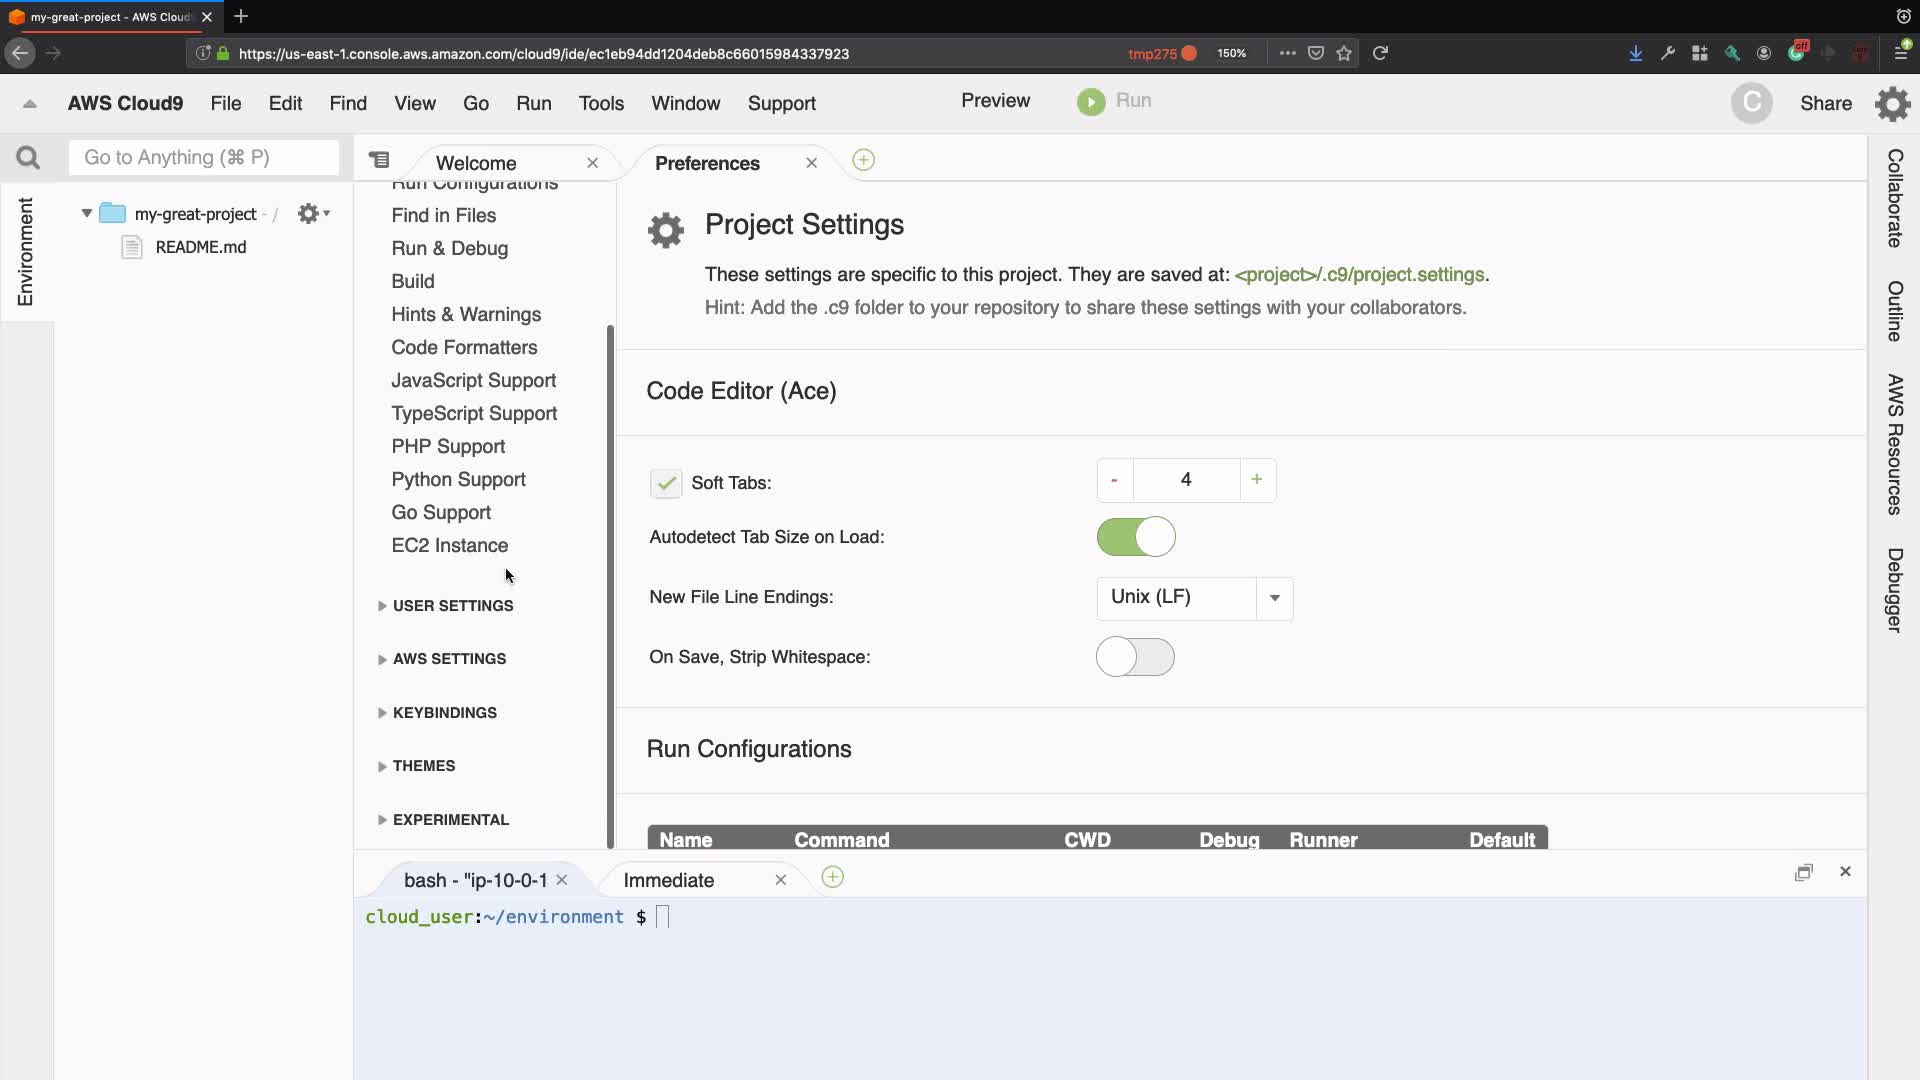
Task: Expand the USER SETTINGS section
Action: pyautogui.click(x=452, y=606)
